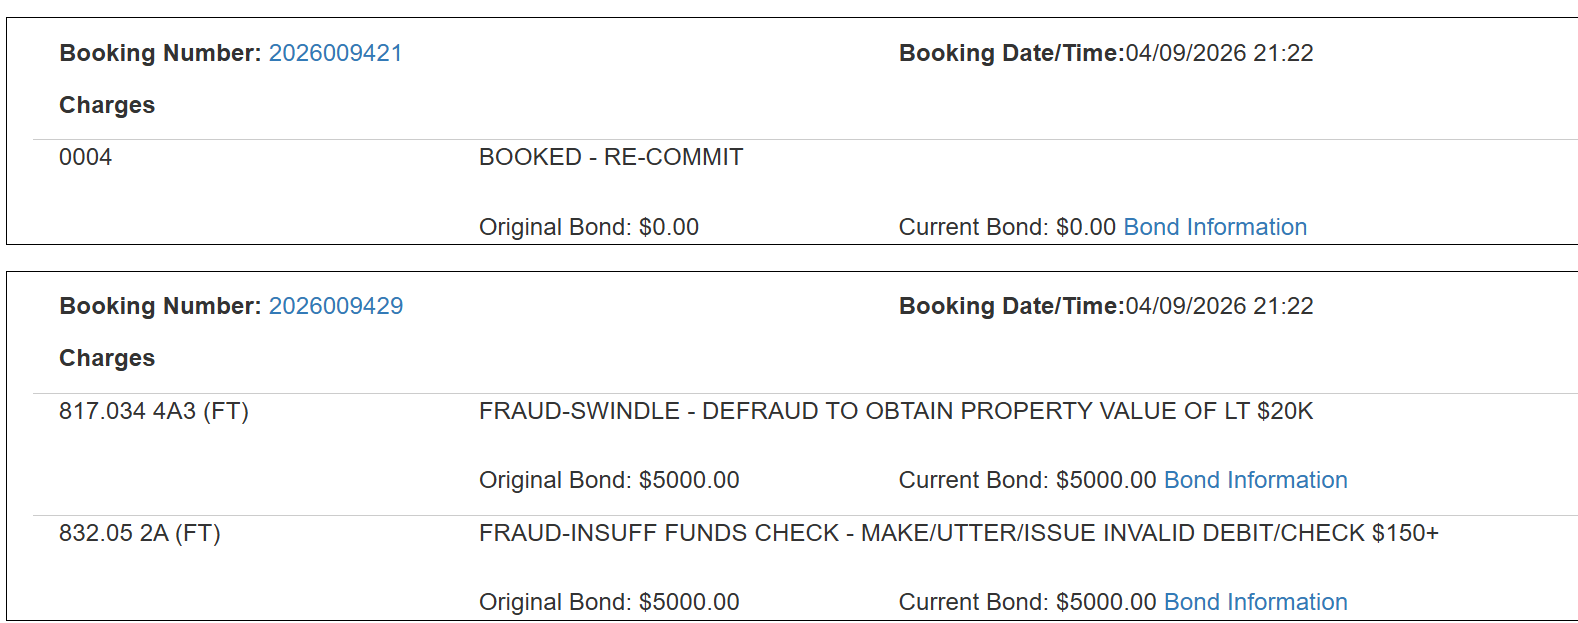Select the Charges heading in the second booking

click(106, 358)
